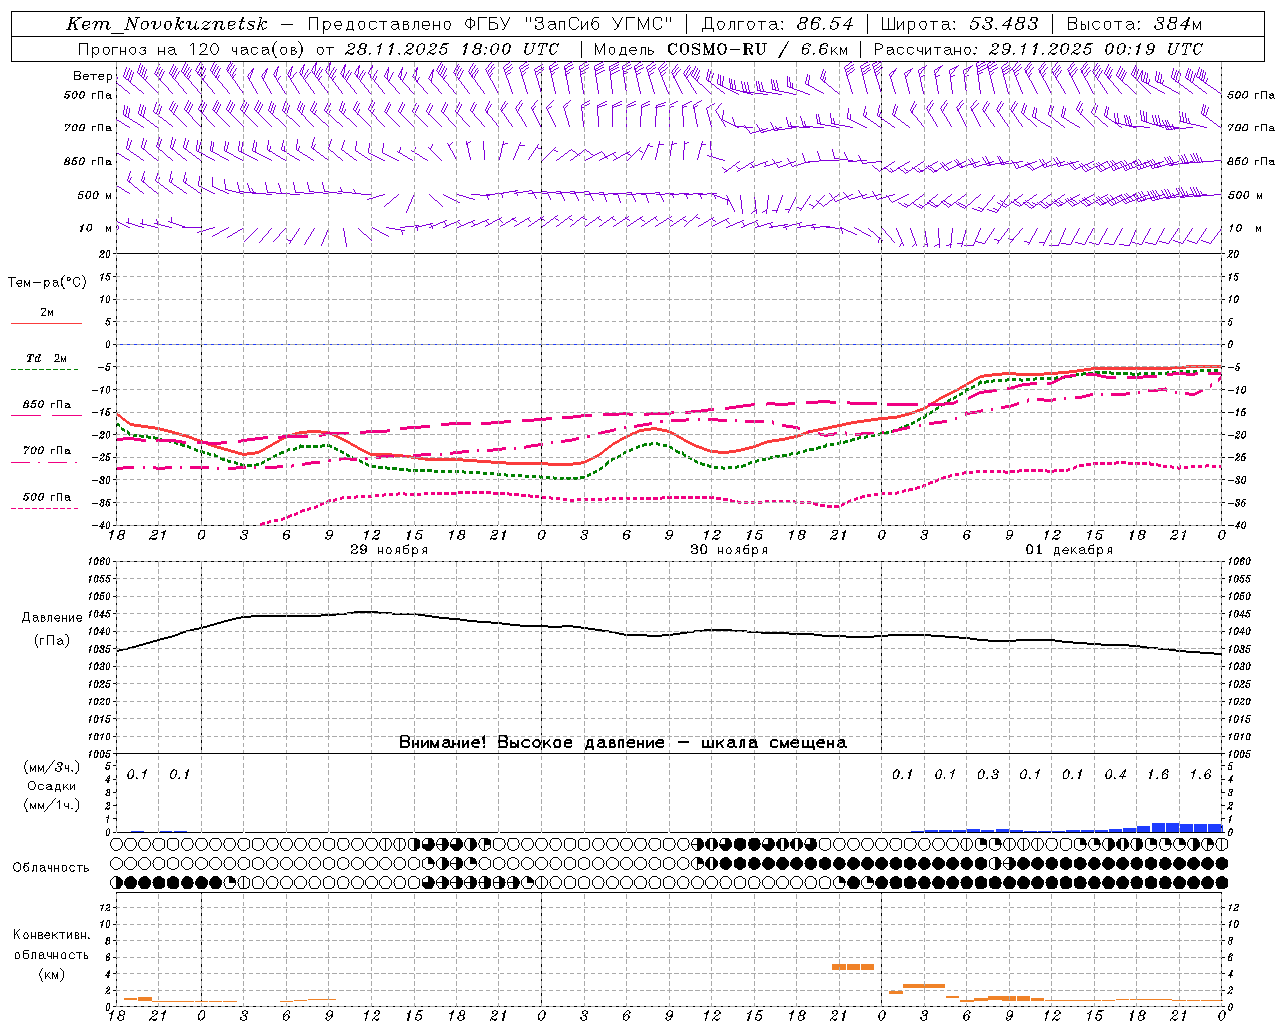Click the (км) unit label under облачность
The image size is (1280, 1024).
coord(51,973)
